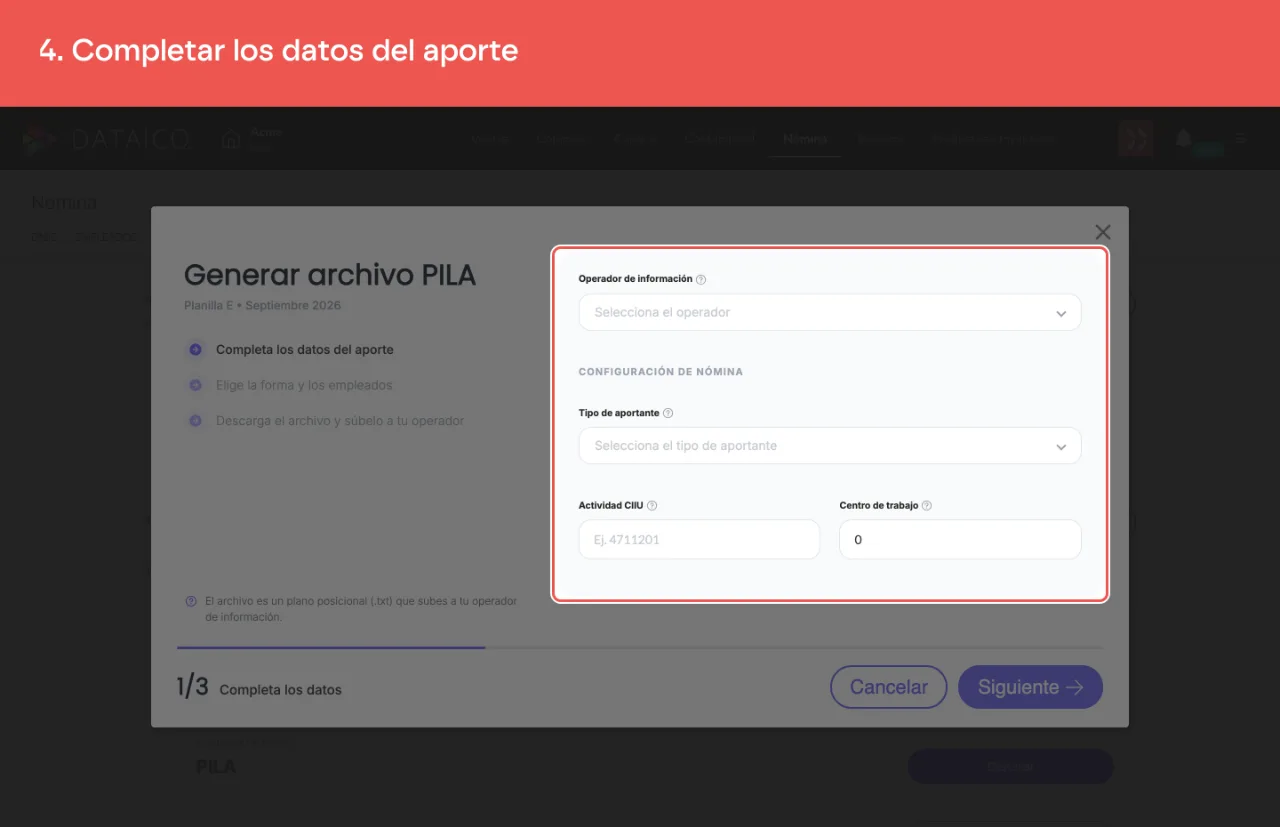Click the help icon beside Operador de información
Viewport: 1280px width, 827px height.
click(701, 280)
